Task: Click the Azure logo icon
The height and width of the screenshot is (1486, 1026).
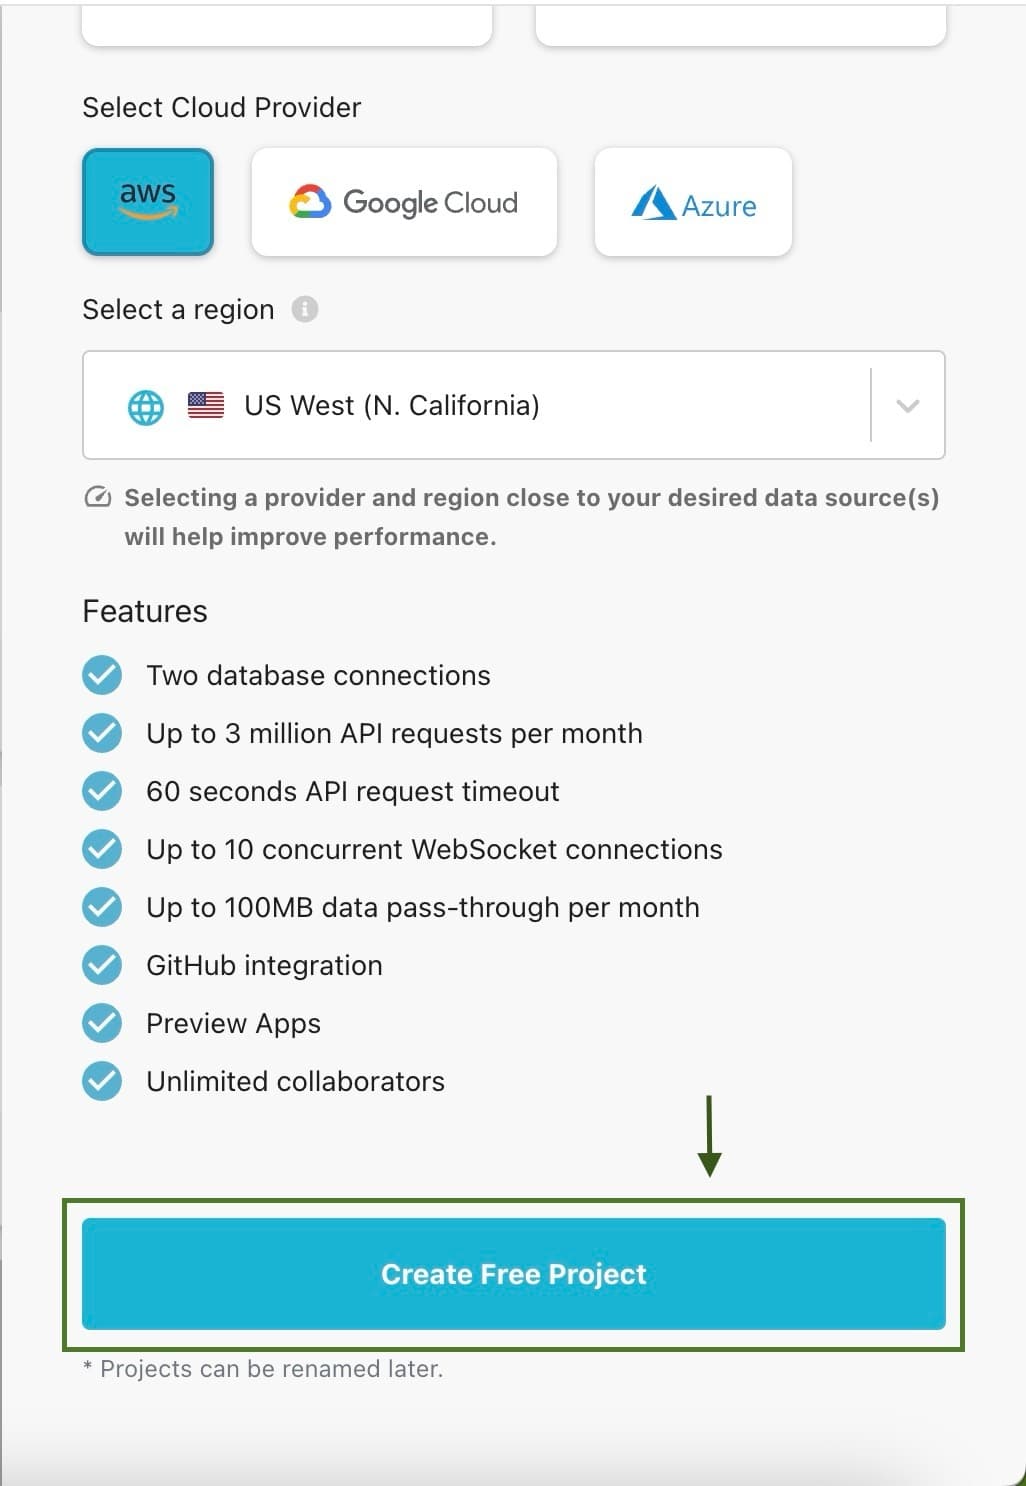Action: pyautogui.click(x=653, y=203)
